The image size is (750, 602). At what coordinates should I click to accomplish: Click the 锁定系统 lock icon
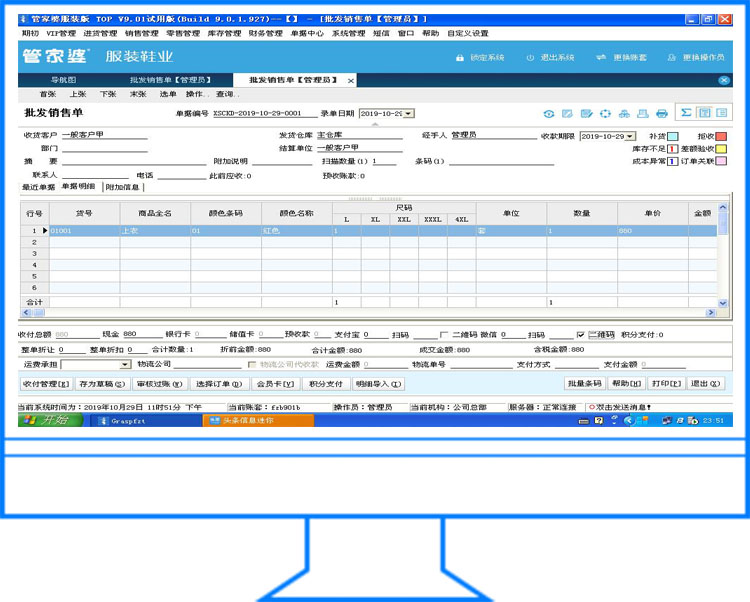(461, 57)
